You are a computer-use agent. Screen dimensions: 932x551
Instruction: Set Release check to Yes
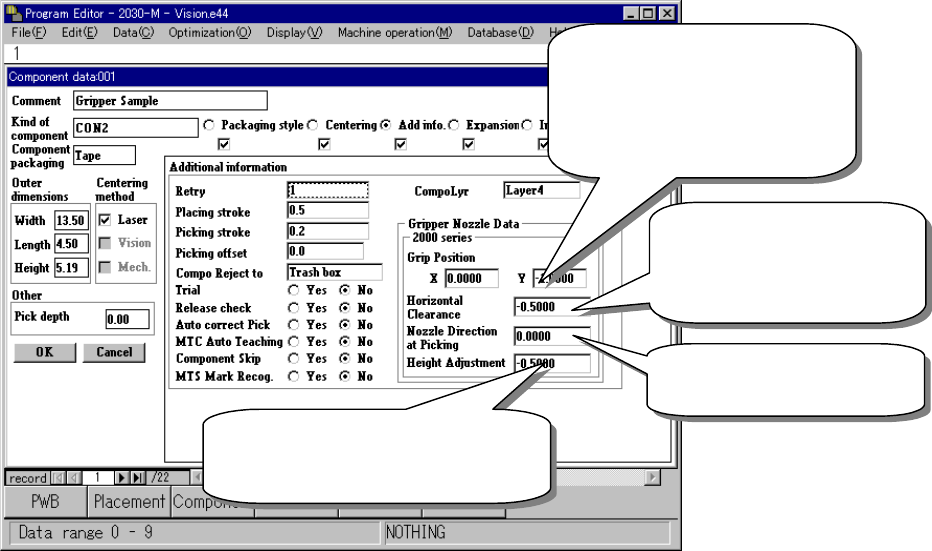(294, 308)
